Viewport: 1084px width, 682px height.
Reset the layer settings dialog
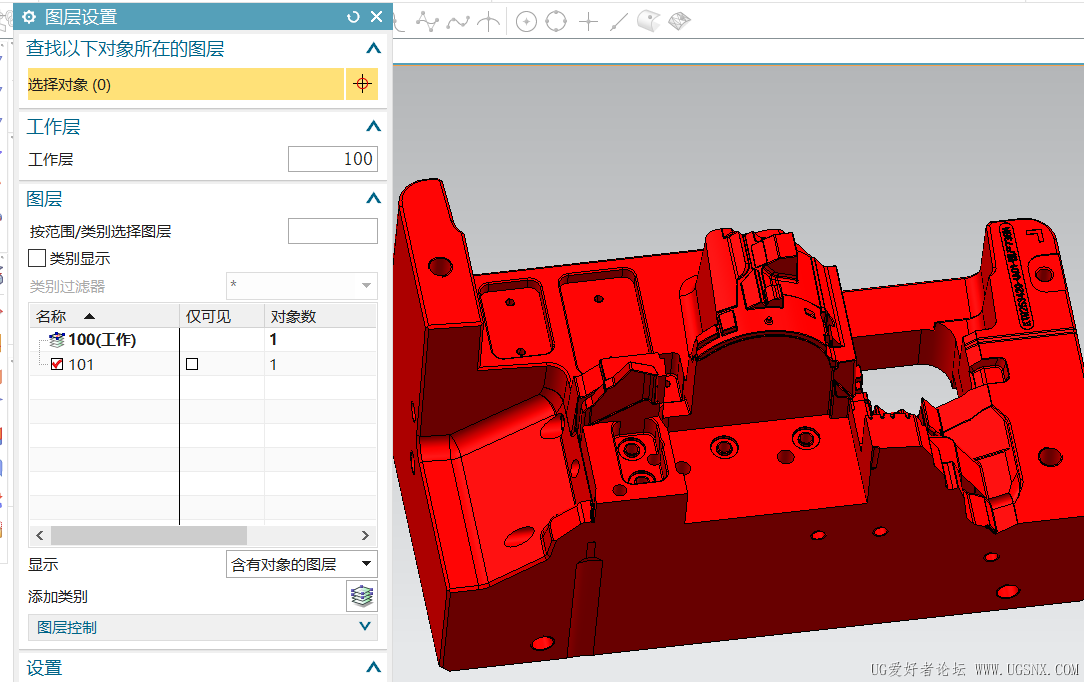point(352,17)
